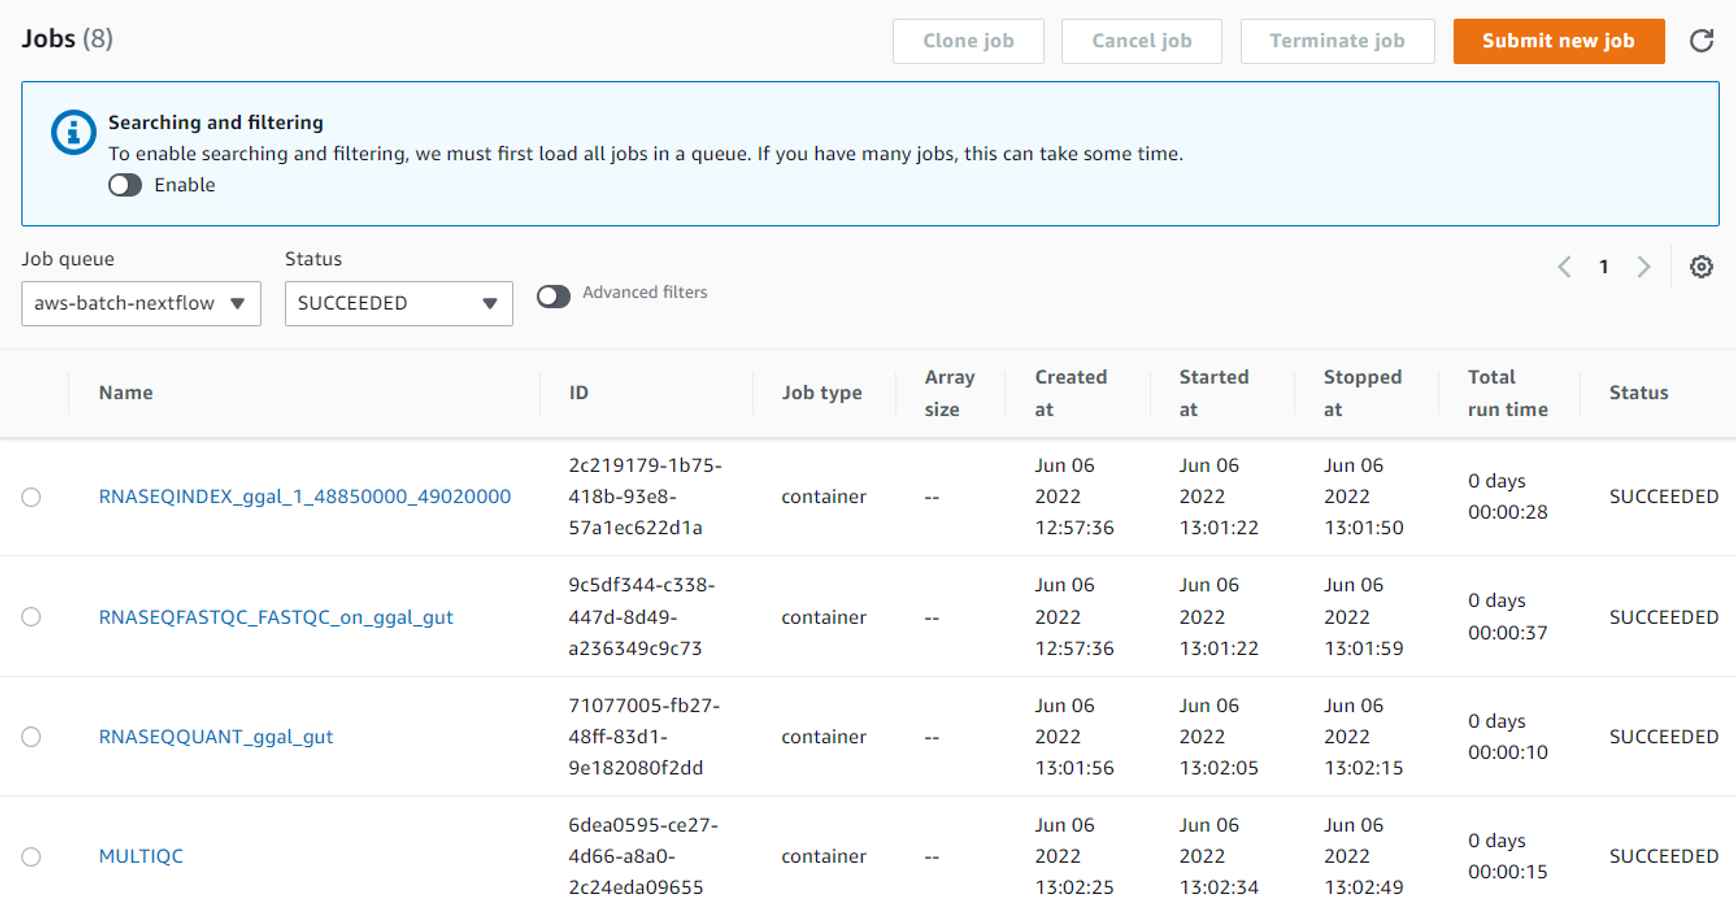Sort by the Name column header

(126, 393)
